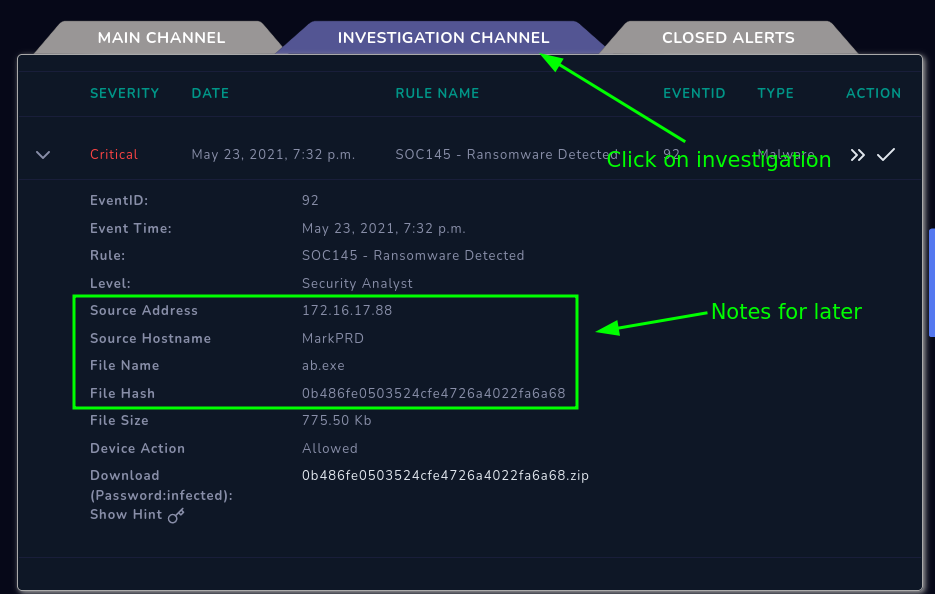935x594 pixels.
Task: Click the Severity column header
Action: 124,93
